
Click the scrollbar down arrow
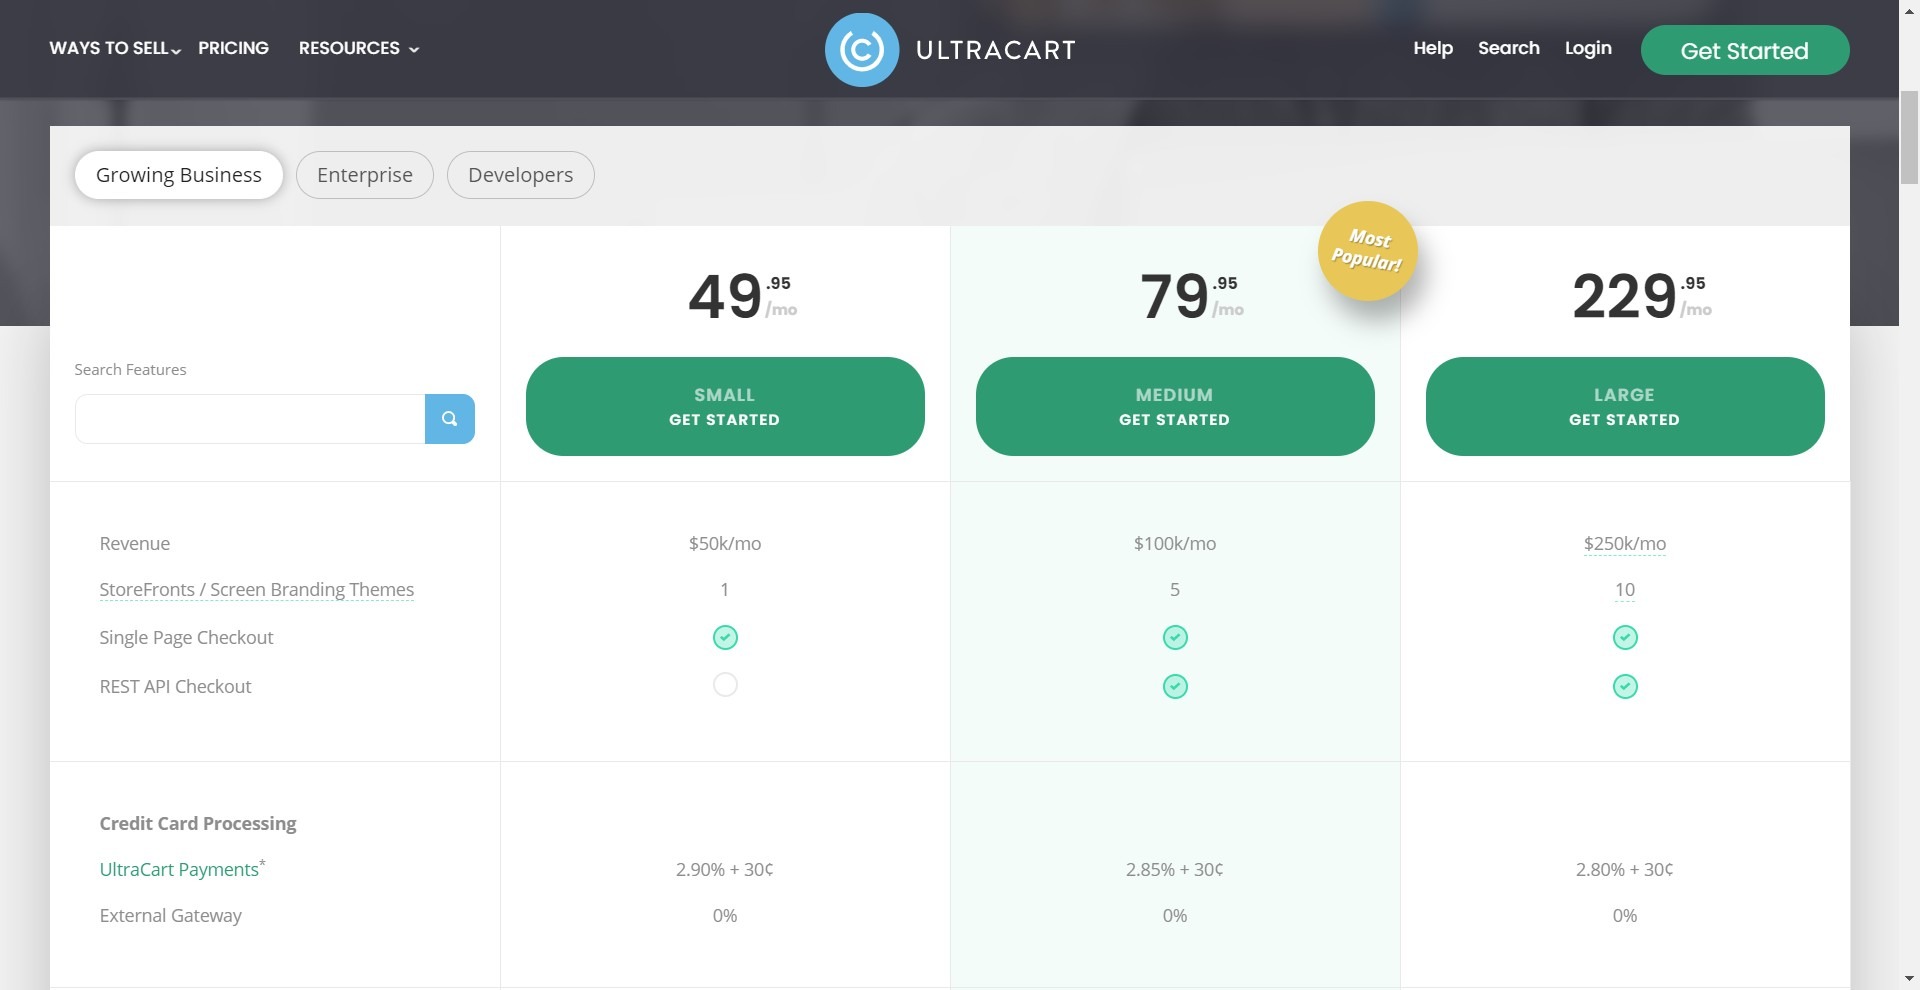click(1909, 979)
